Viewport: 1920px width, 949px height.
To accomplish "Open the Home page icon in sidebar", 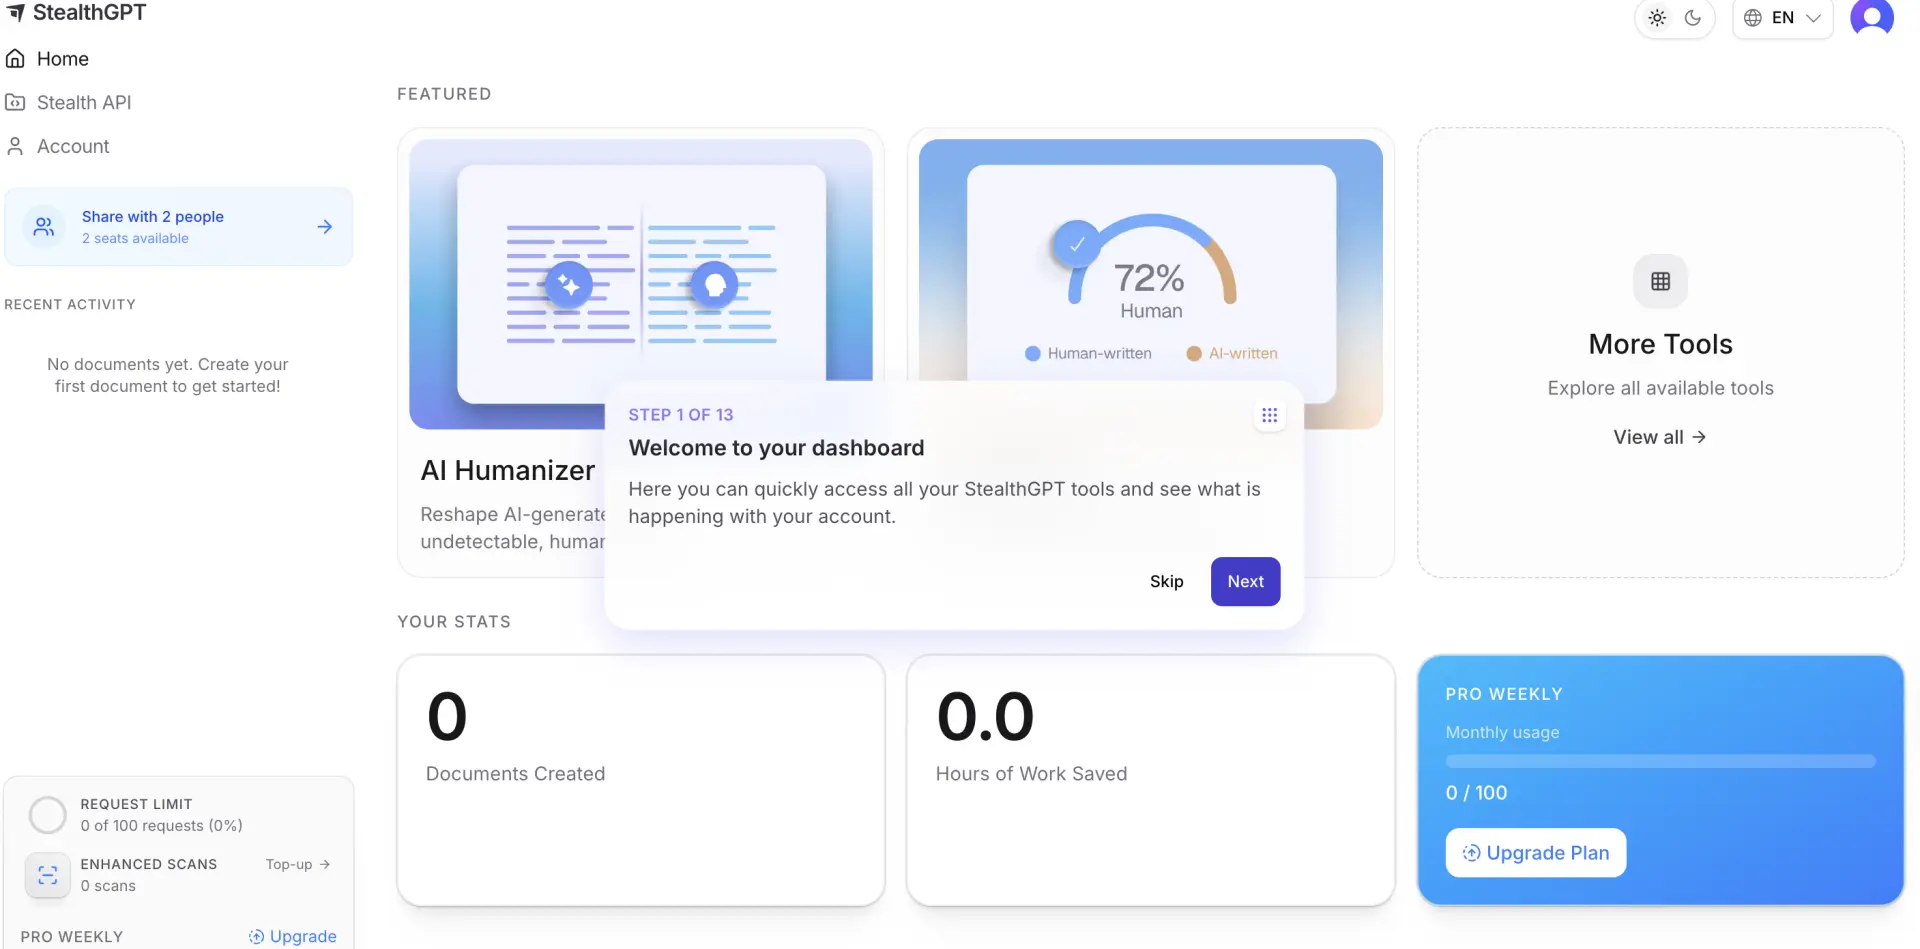I will 15,59.
